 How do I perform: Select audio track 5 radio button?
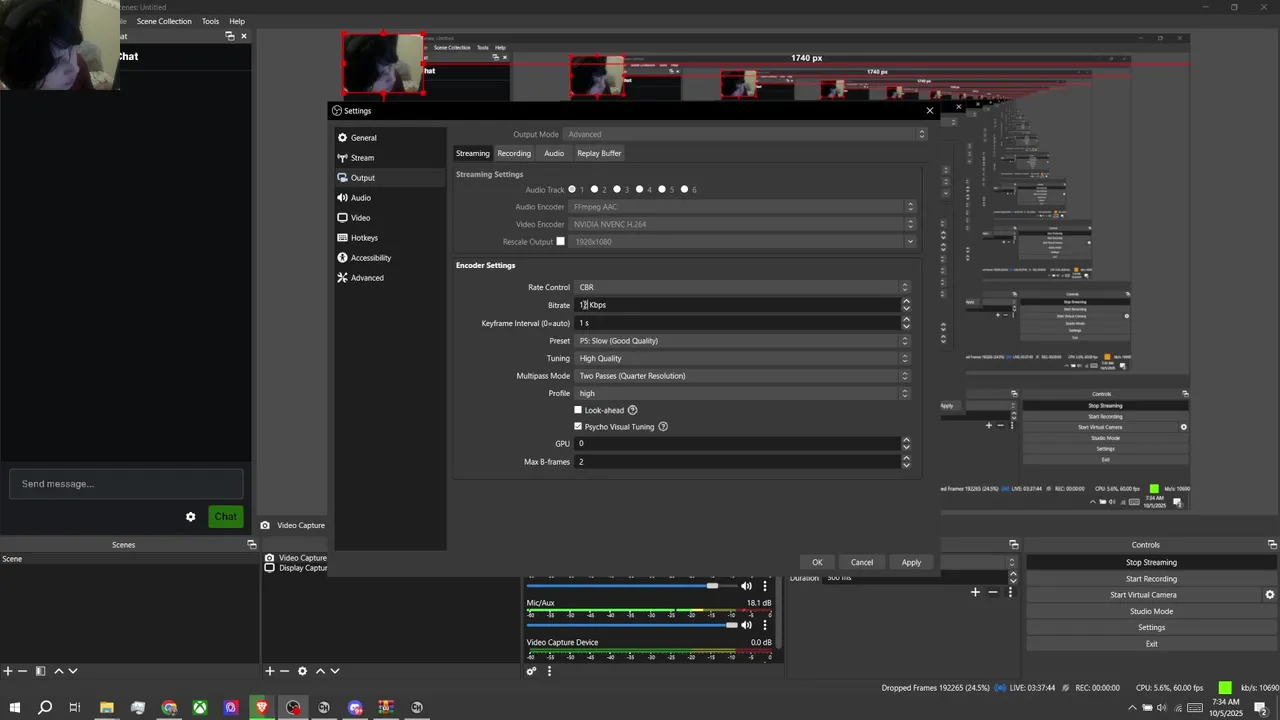662,189
